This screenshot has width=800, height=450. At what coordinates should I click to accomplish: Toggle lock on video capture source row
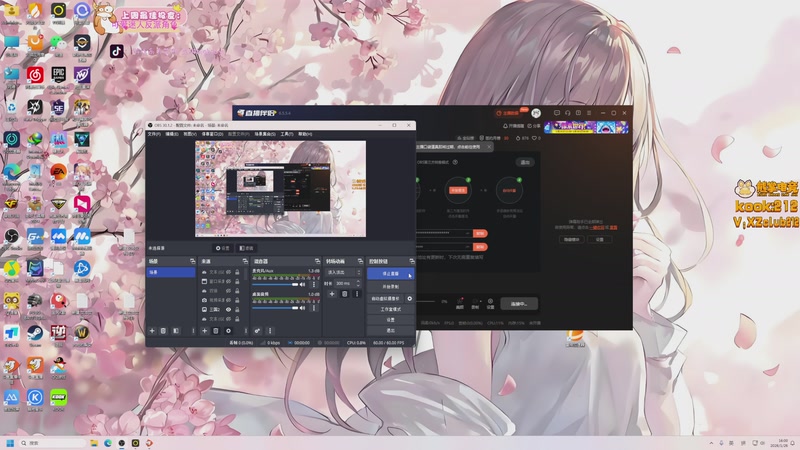237,300
